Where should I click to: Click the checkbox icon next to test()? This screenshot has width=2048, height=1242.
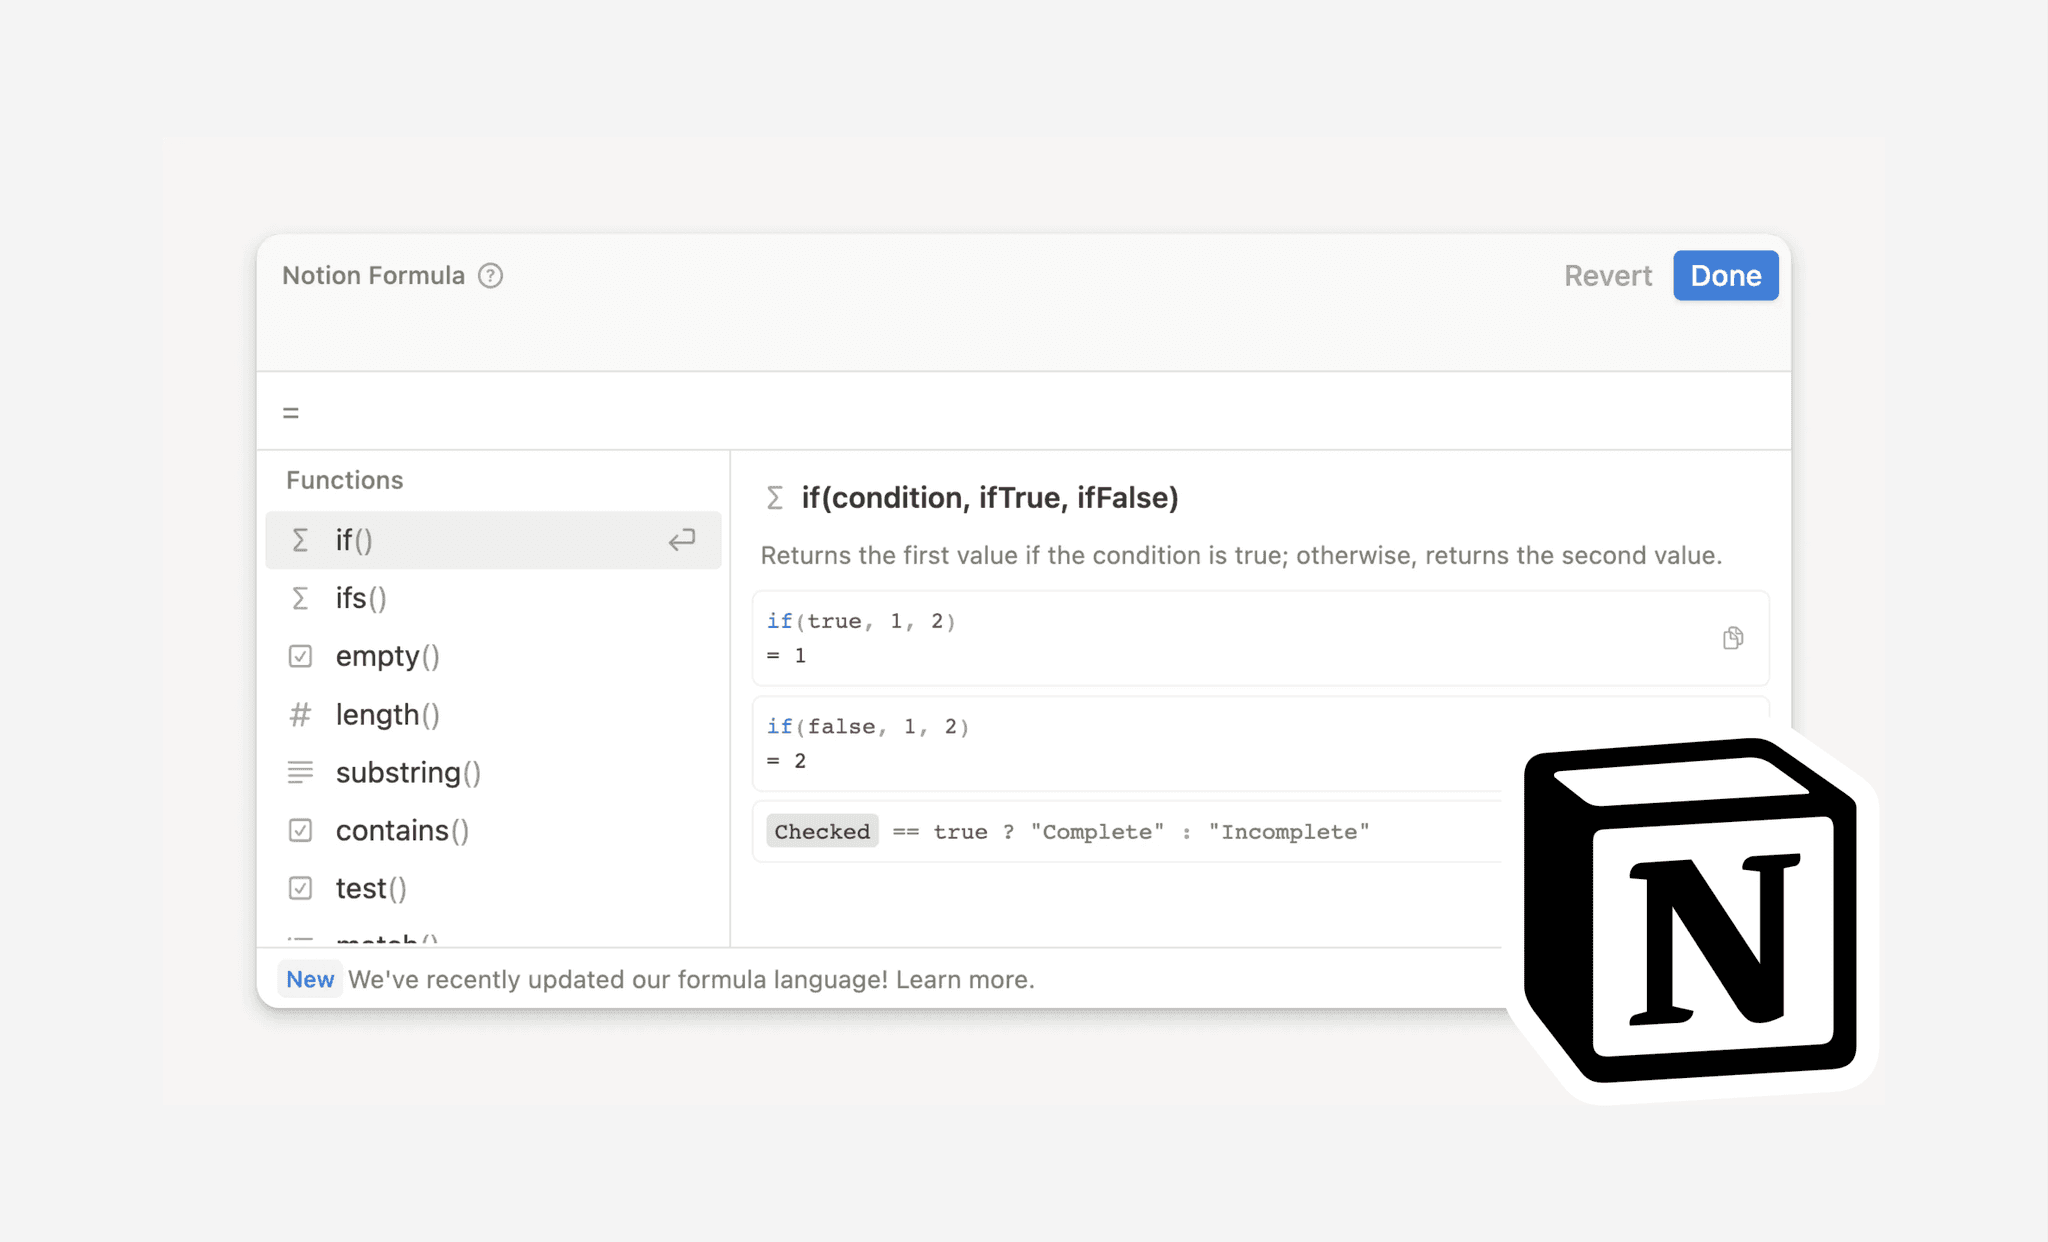click(298, 888)
